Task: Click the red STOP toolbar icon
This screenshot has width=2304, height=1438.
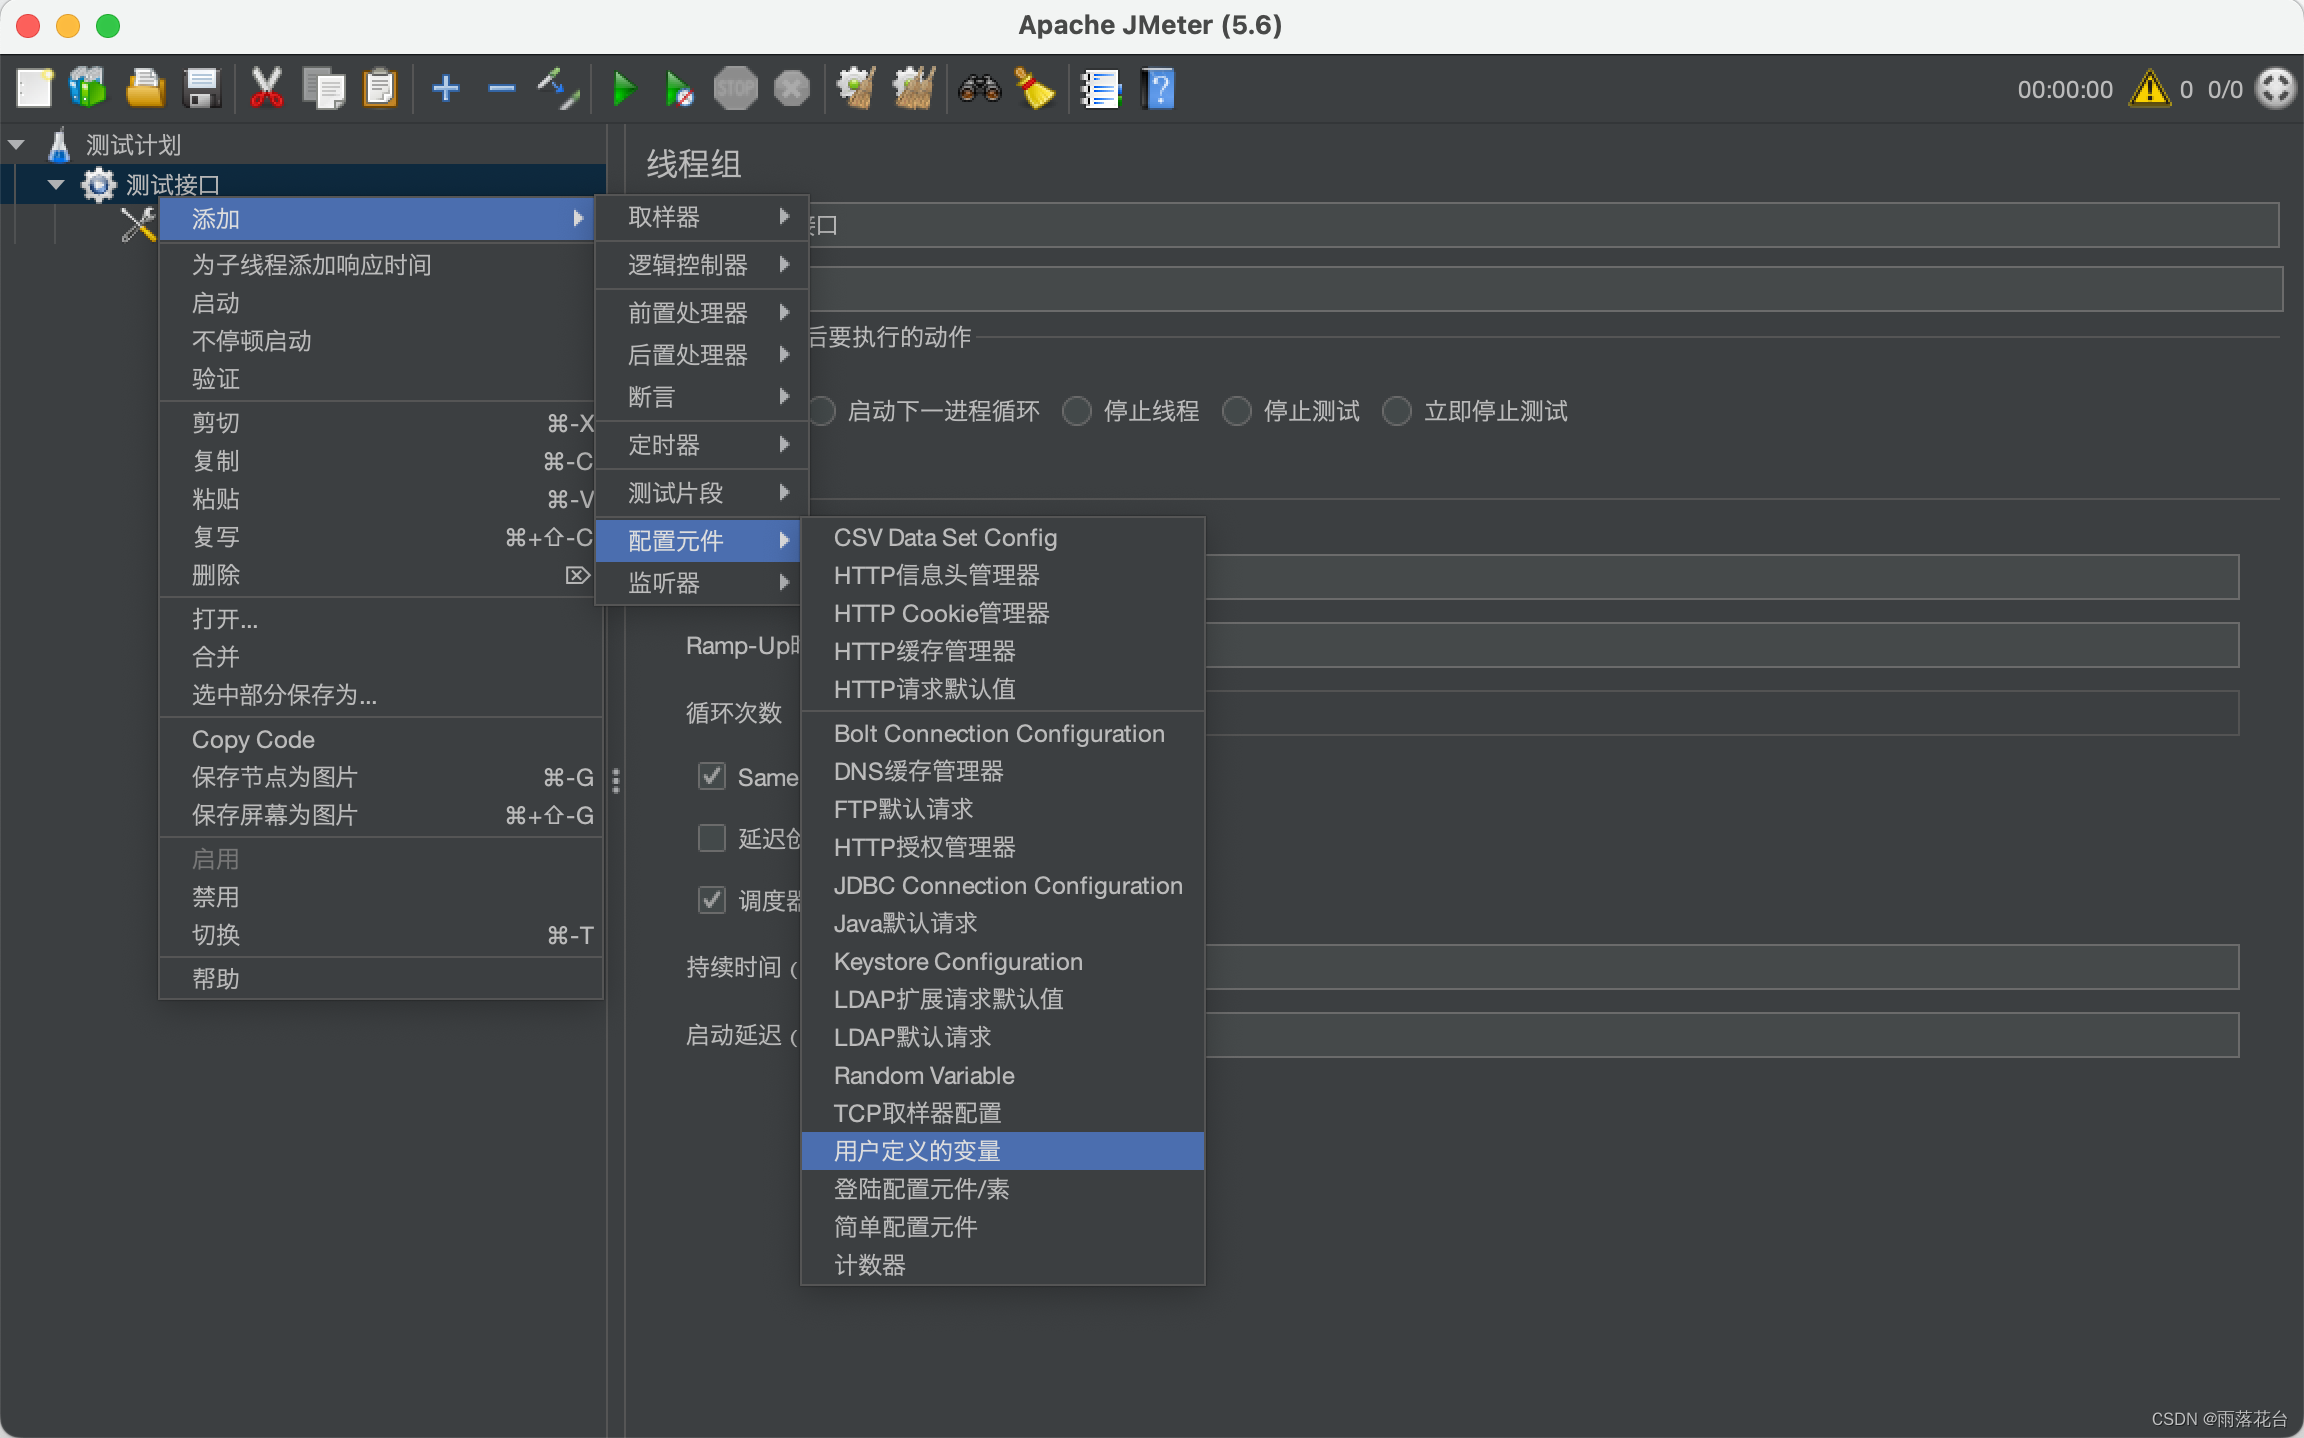Action: [x=736, y=89]
